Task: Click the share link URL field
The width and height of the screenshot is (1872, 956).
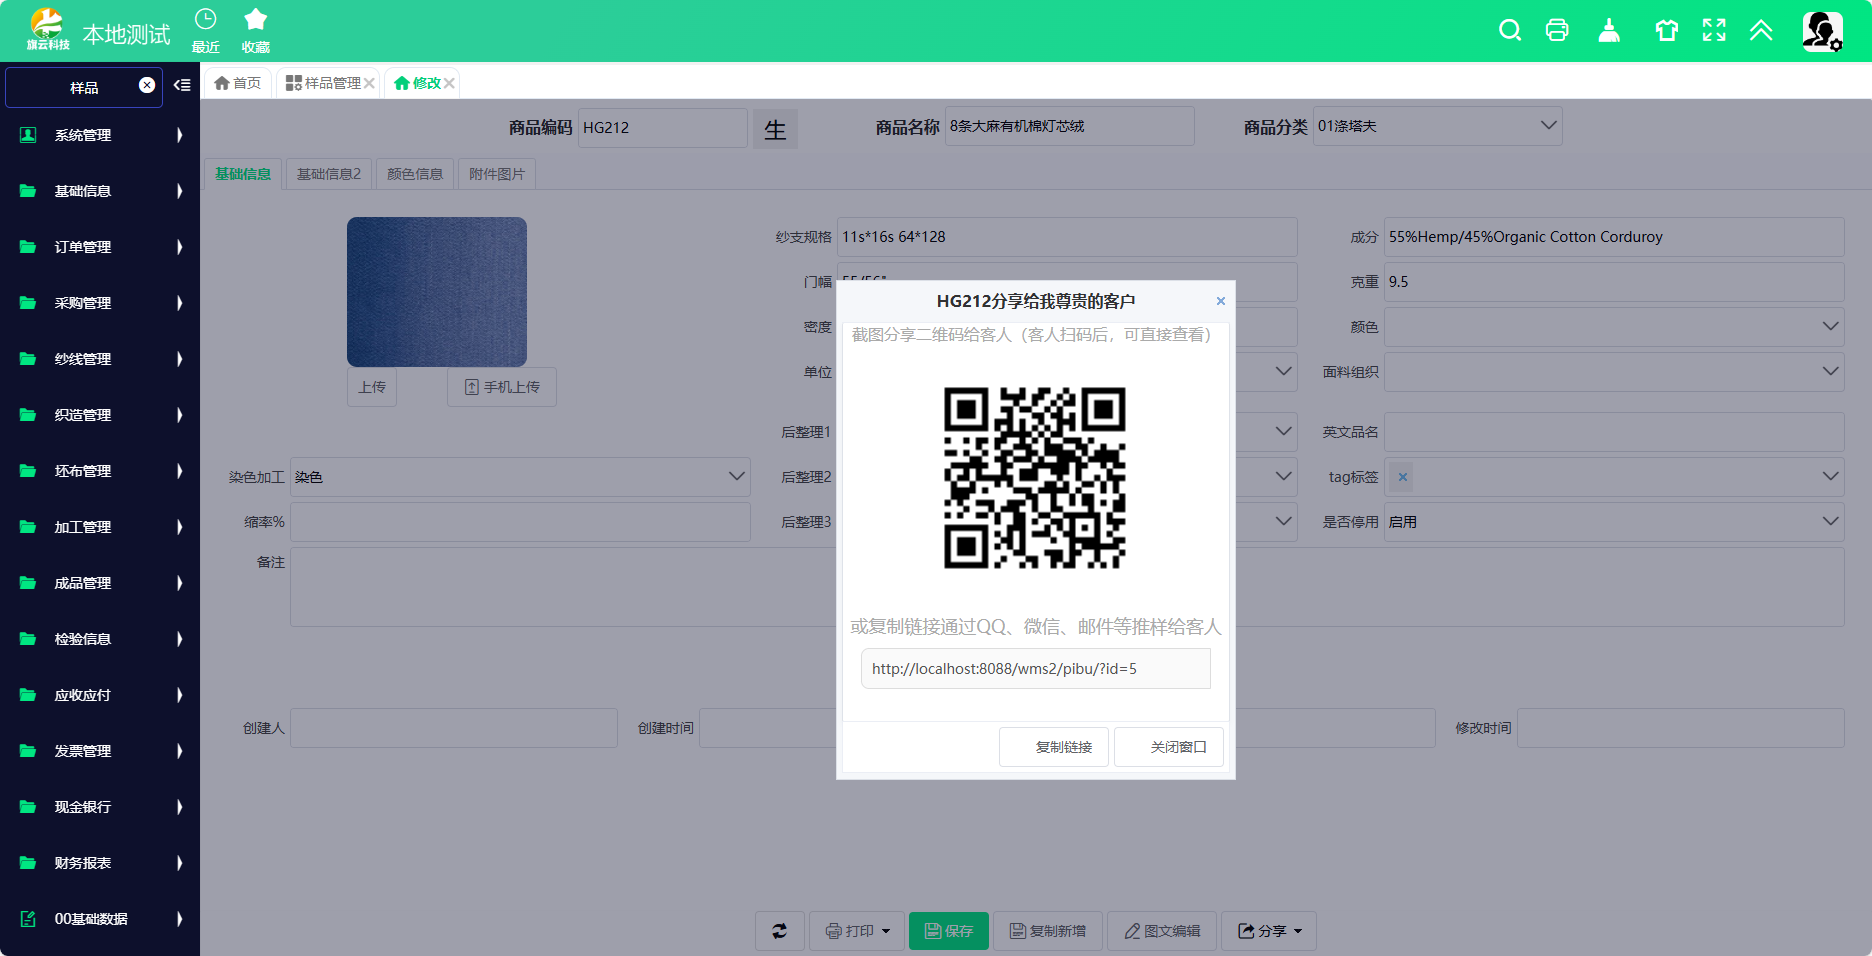Action: point(1036,669)
